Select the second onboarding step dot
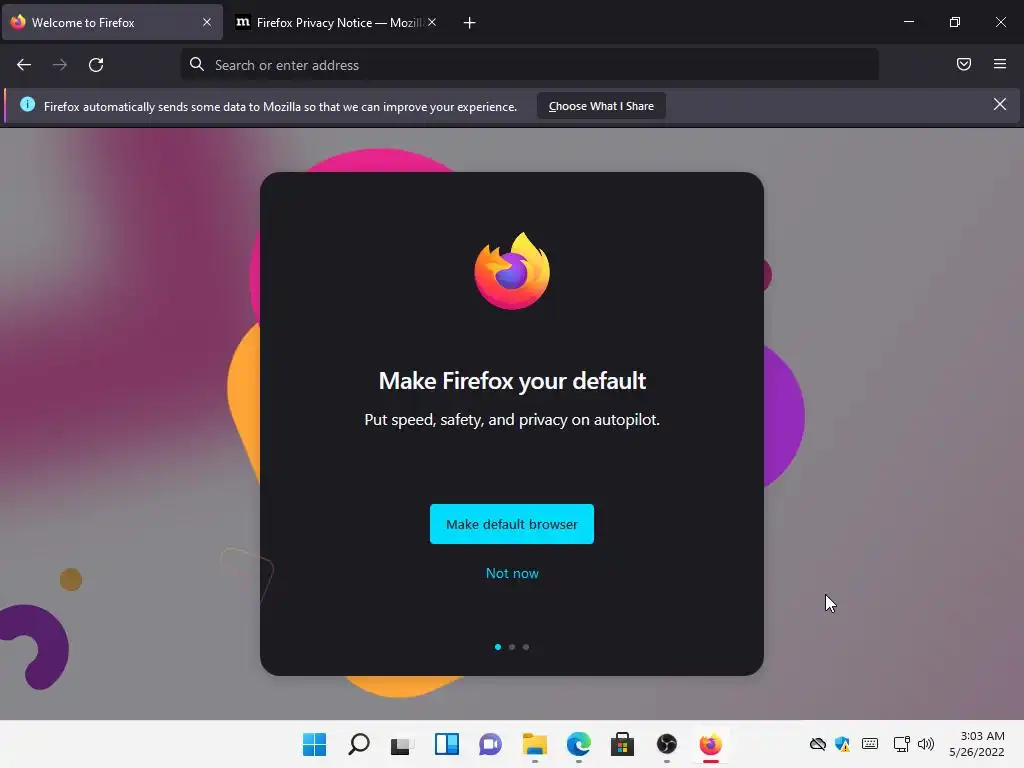 click(512, 647)
